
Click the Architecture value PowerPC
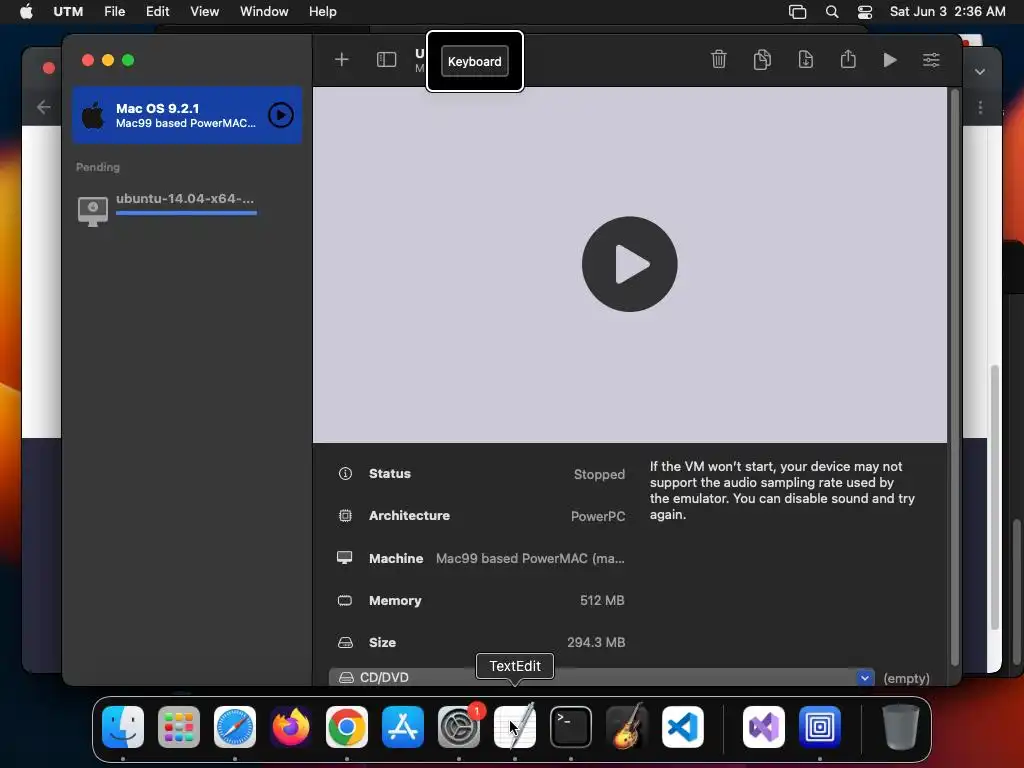(x=598, y=516)
